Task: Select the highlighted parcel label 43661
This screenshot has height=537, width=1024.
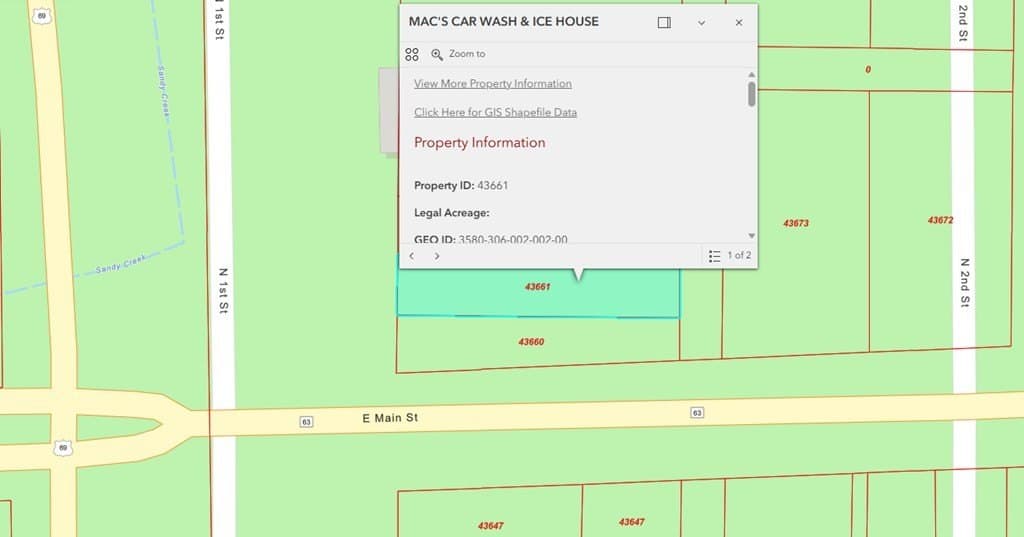Action: [537, 287]
